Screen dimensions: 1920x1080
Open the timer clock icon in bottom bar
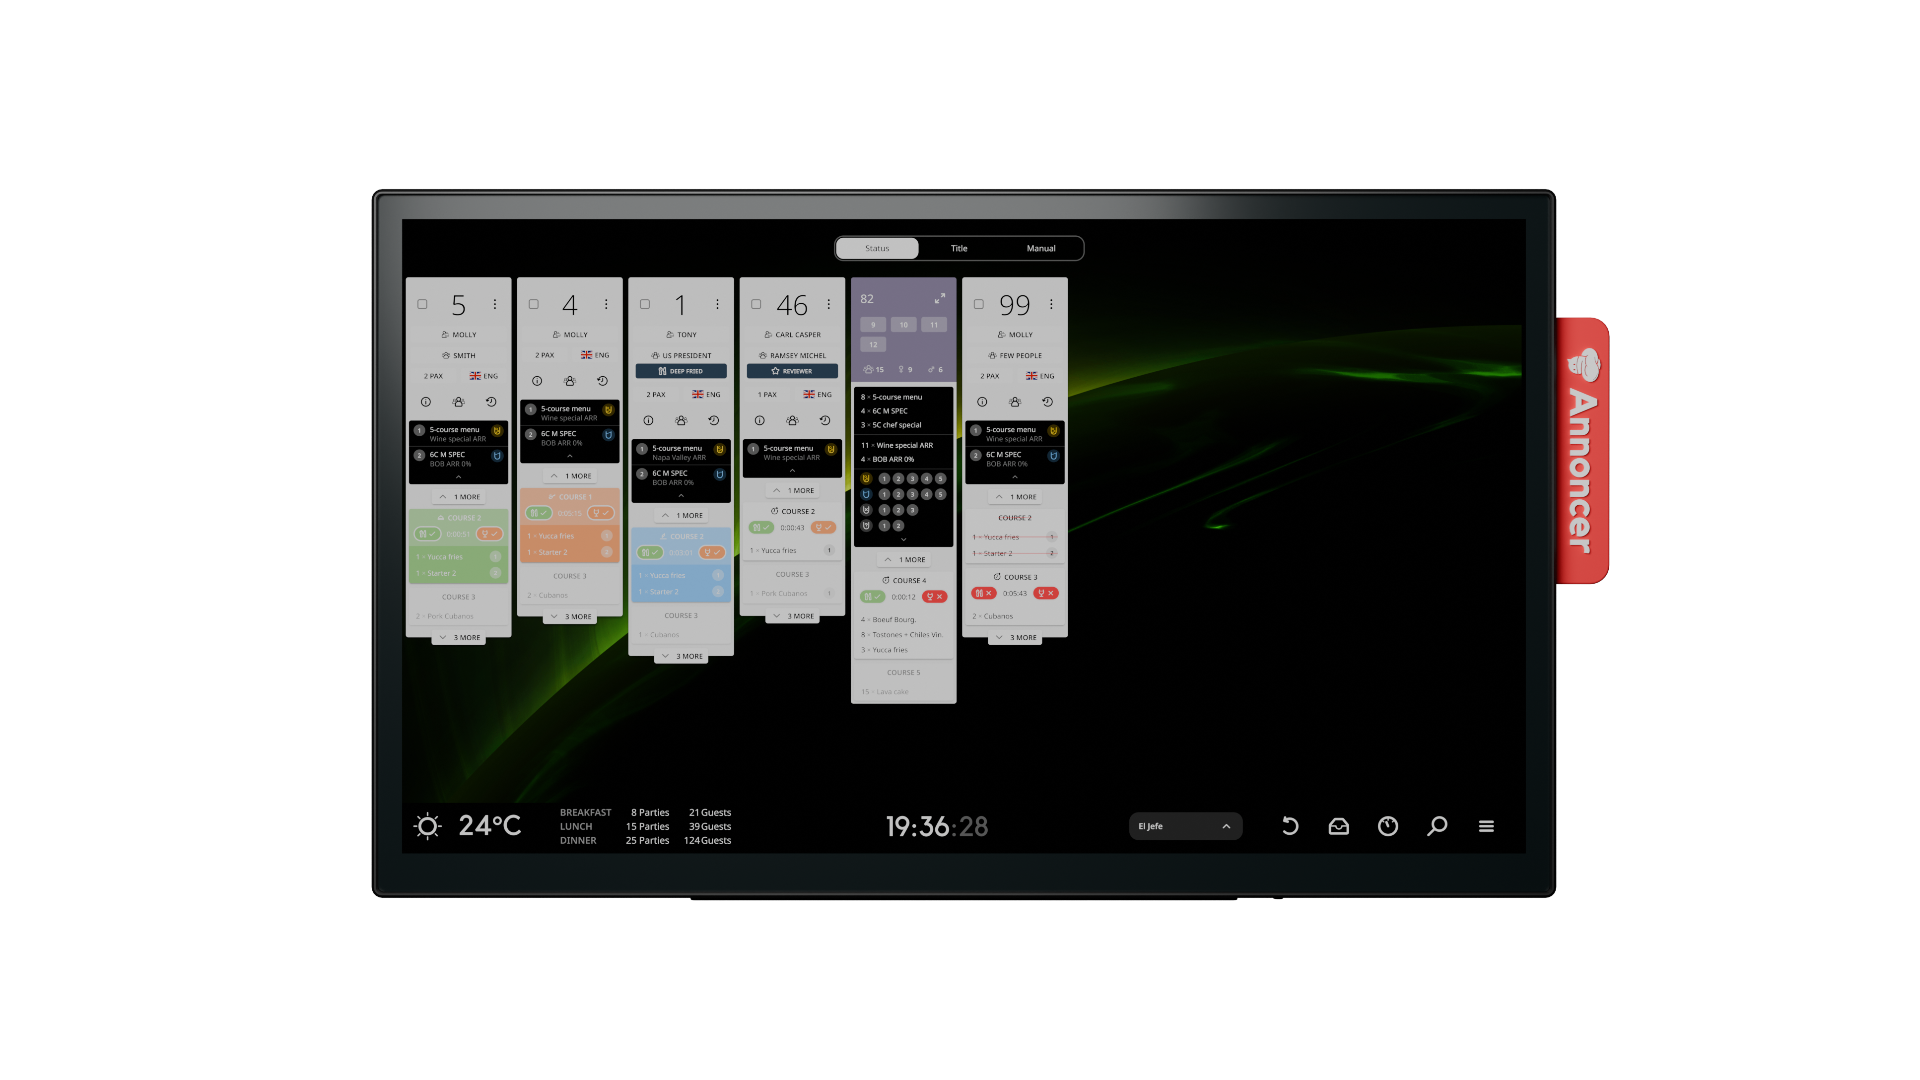point(1388,826)
